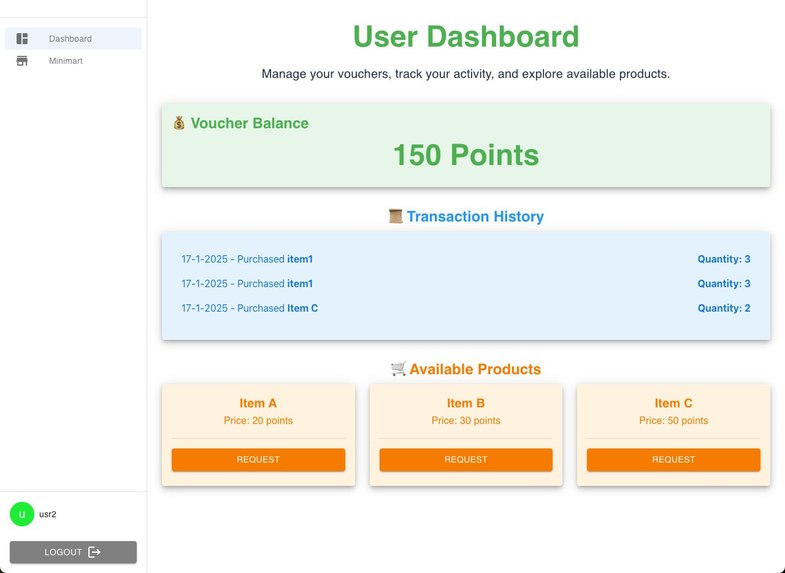Click the Available Products heading
The image size is (785, 573).
[475, 369]
